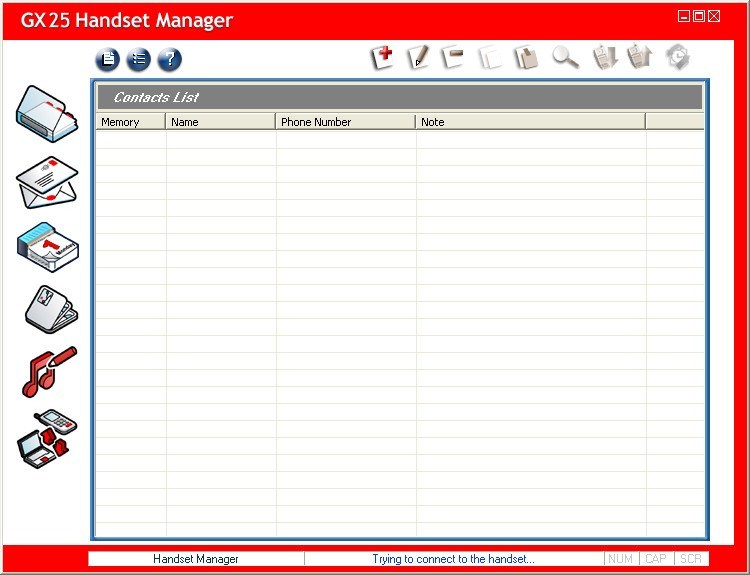Click the CAP indicator in status bar
This screenshot has width=750, height=575.
(656, 559)
